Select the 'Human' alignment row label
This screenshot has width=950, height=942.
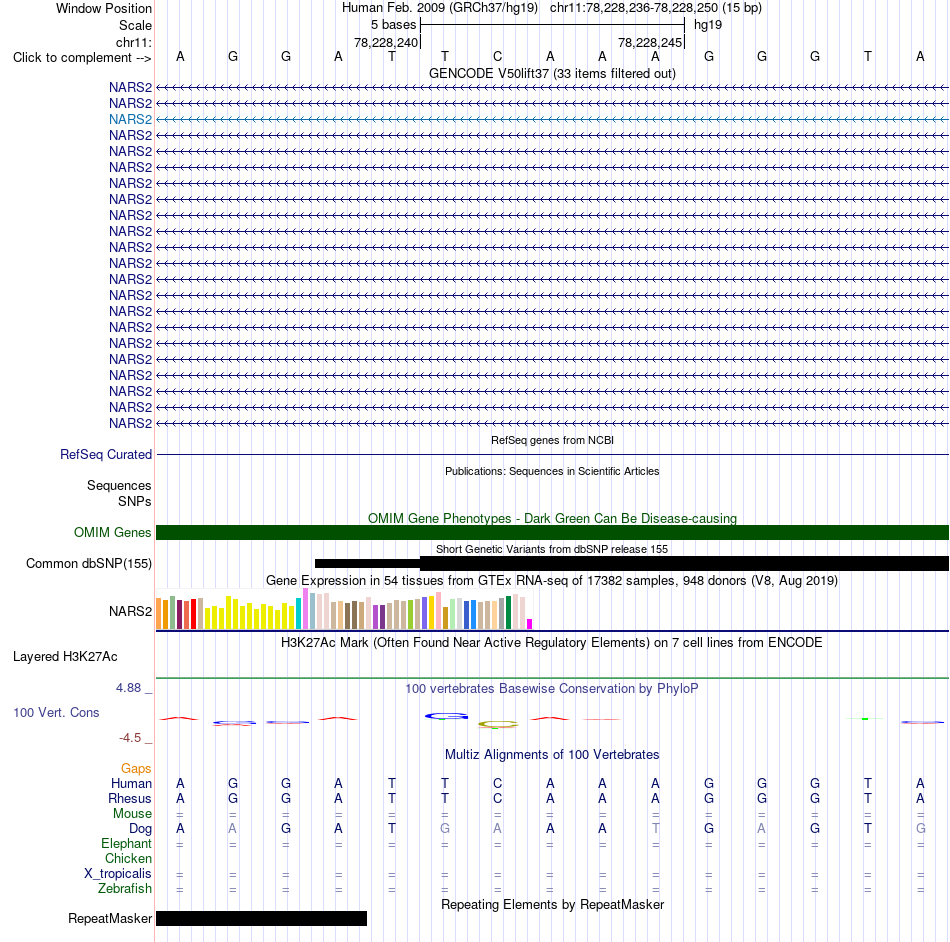click(x=131, y=783)
